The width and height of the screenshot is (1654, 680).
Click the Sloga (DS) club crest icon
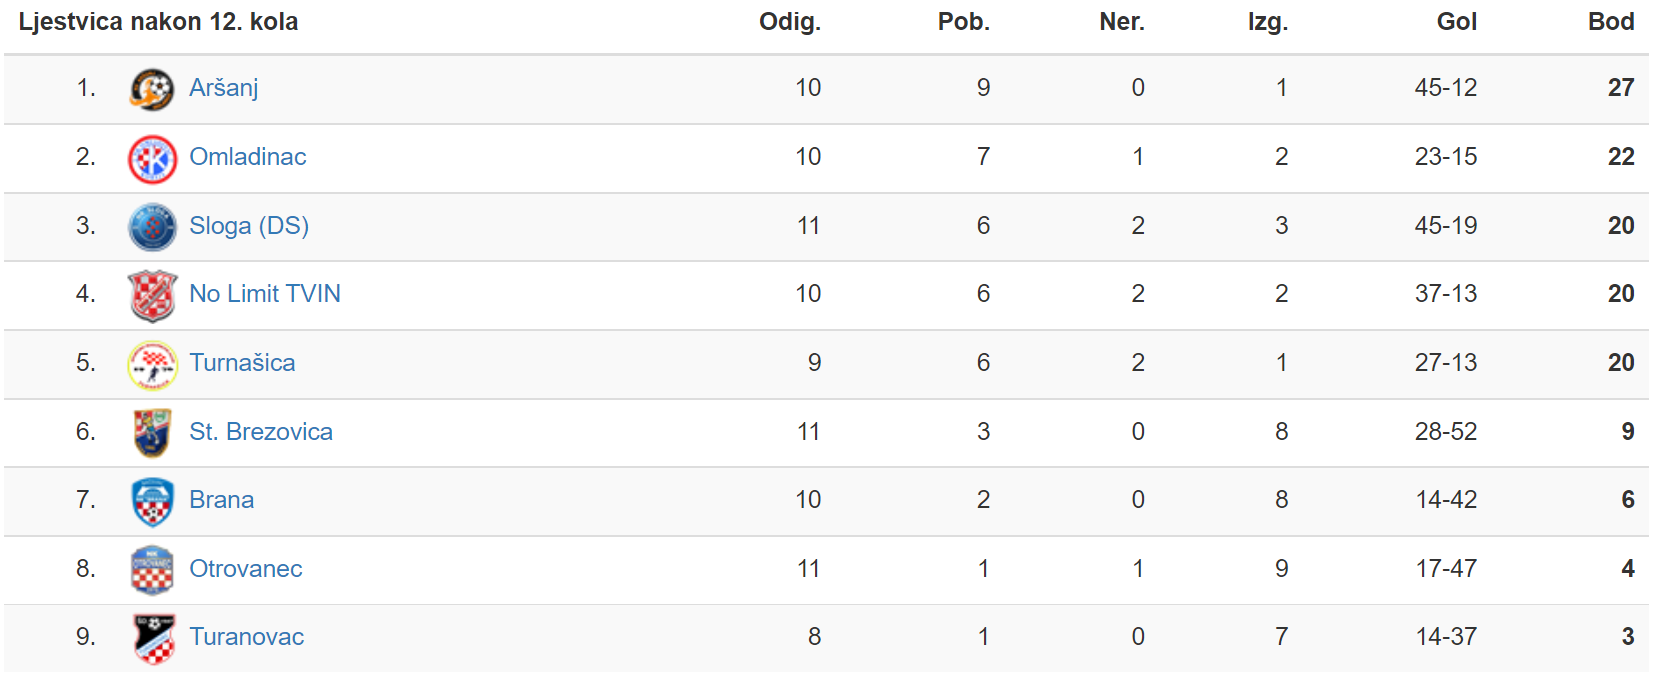click(x=152, y=227)
